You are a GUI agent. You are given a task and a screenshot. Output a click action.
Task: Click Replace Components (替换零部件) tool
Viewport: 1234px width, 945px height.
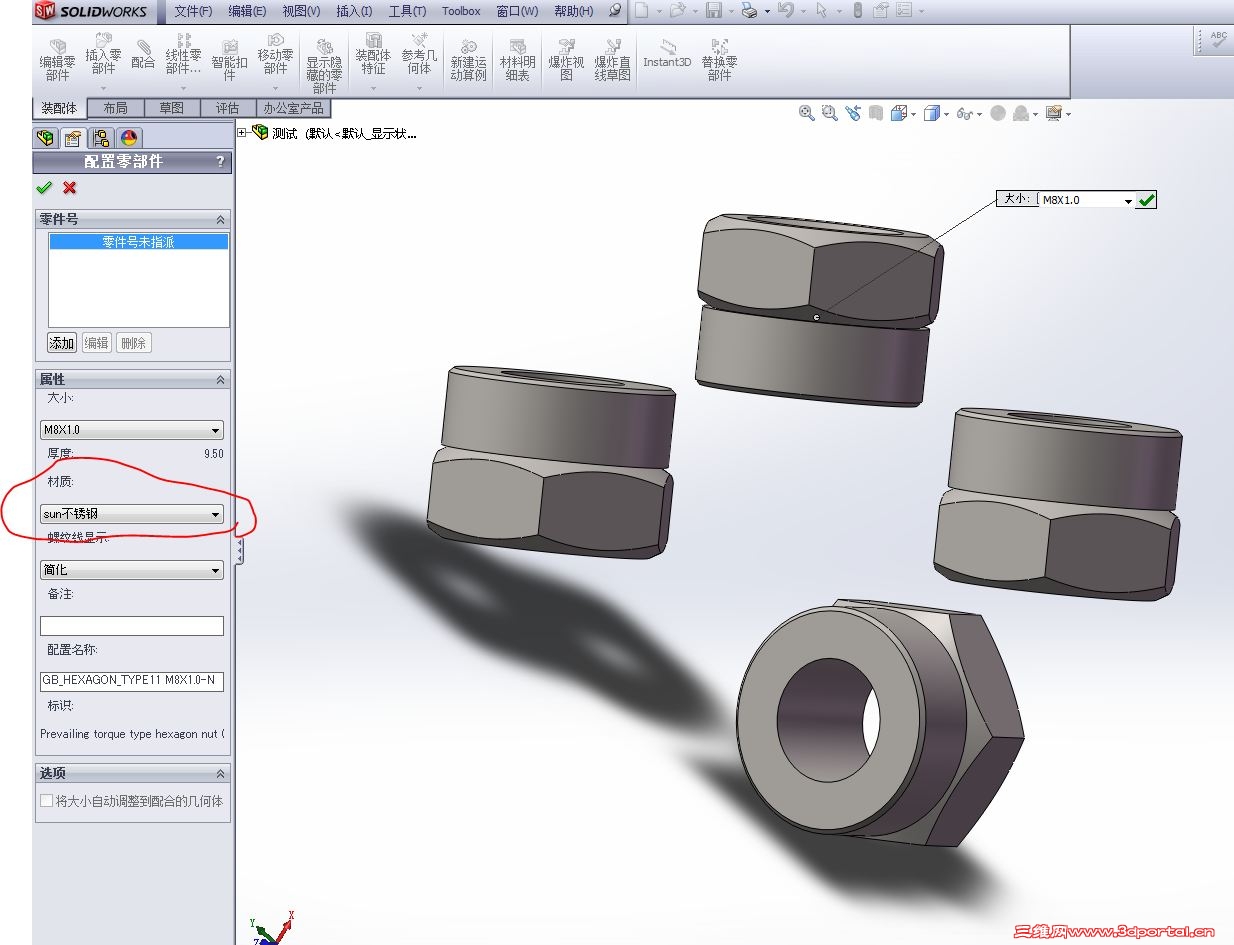pos(719,60)
